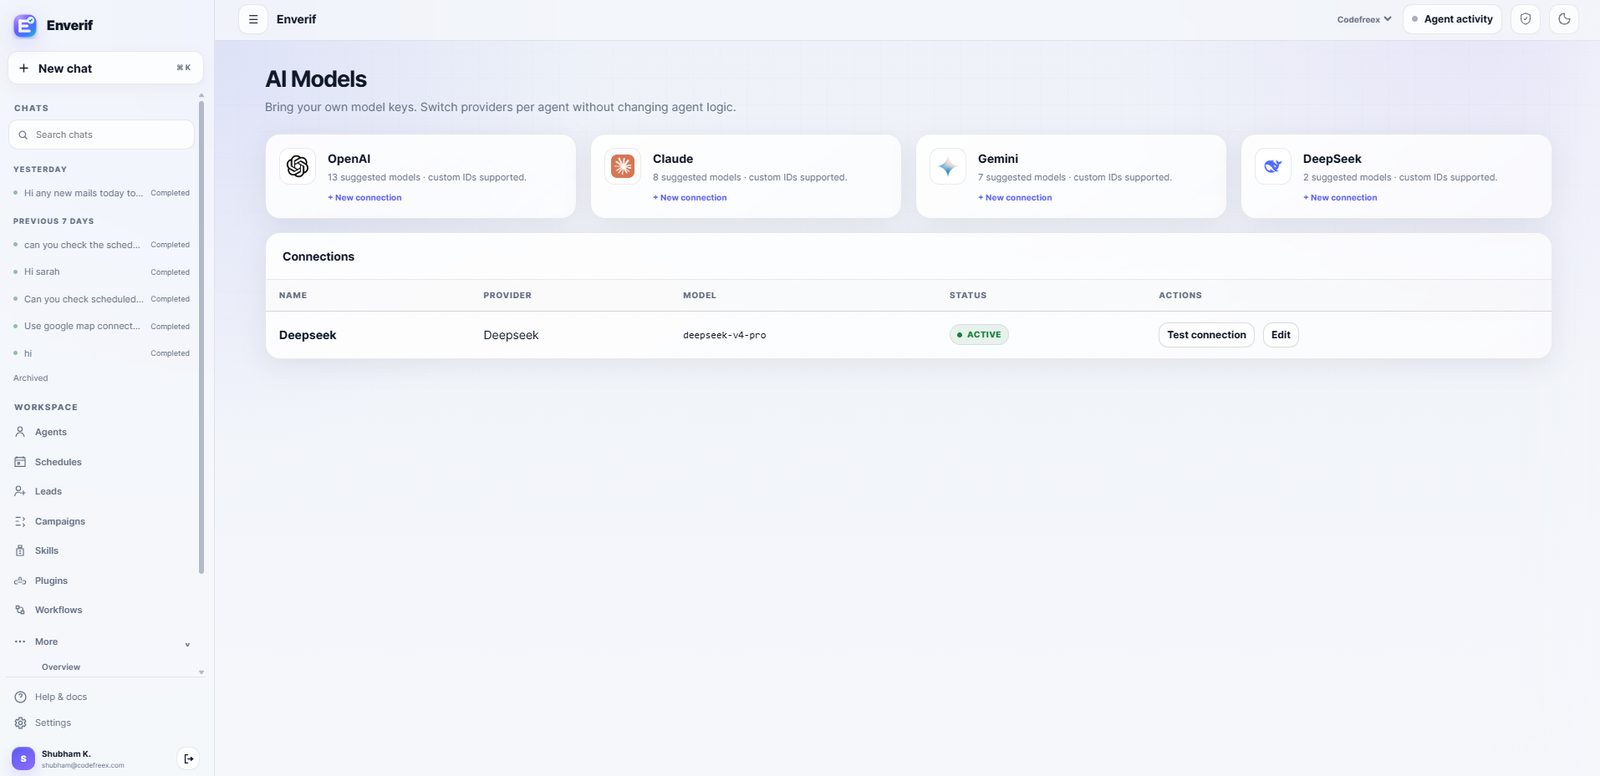Open Help & docs link

[x=61, y=697]
